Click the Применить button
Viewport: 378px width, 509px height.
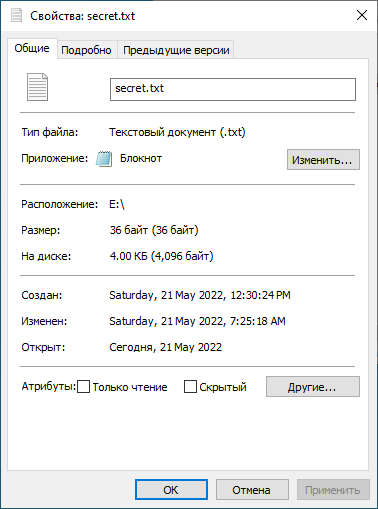point(333,490)
